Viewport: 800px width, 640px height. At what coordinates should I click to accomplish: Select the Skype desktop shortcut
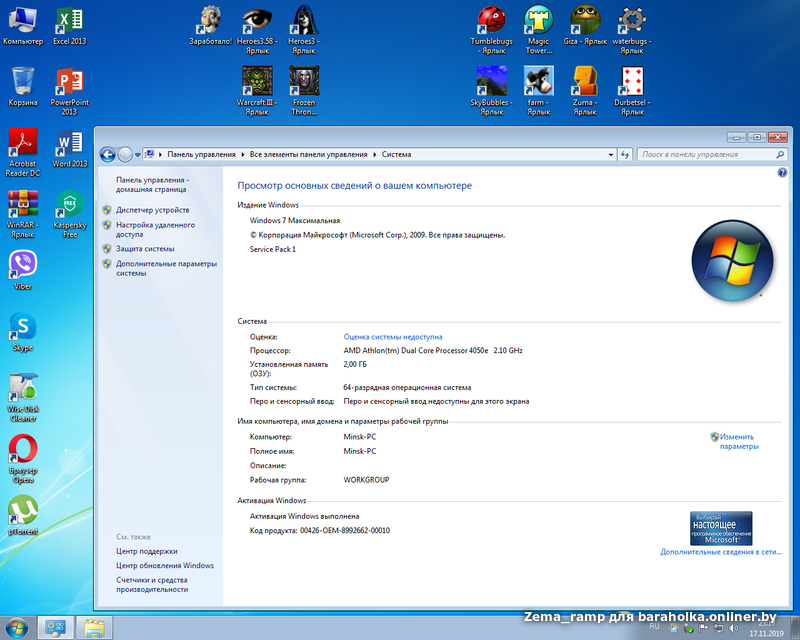point(23,332)
